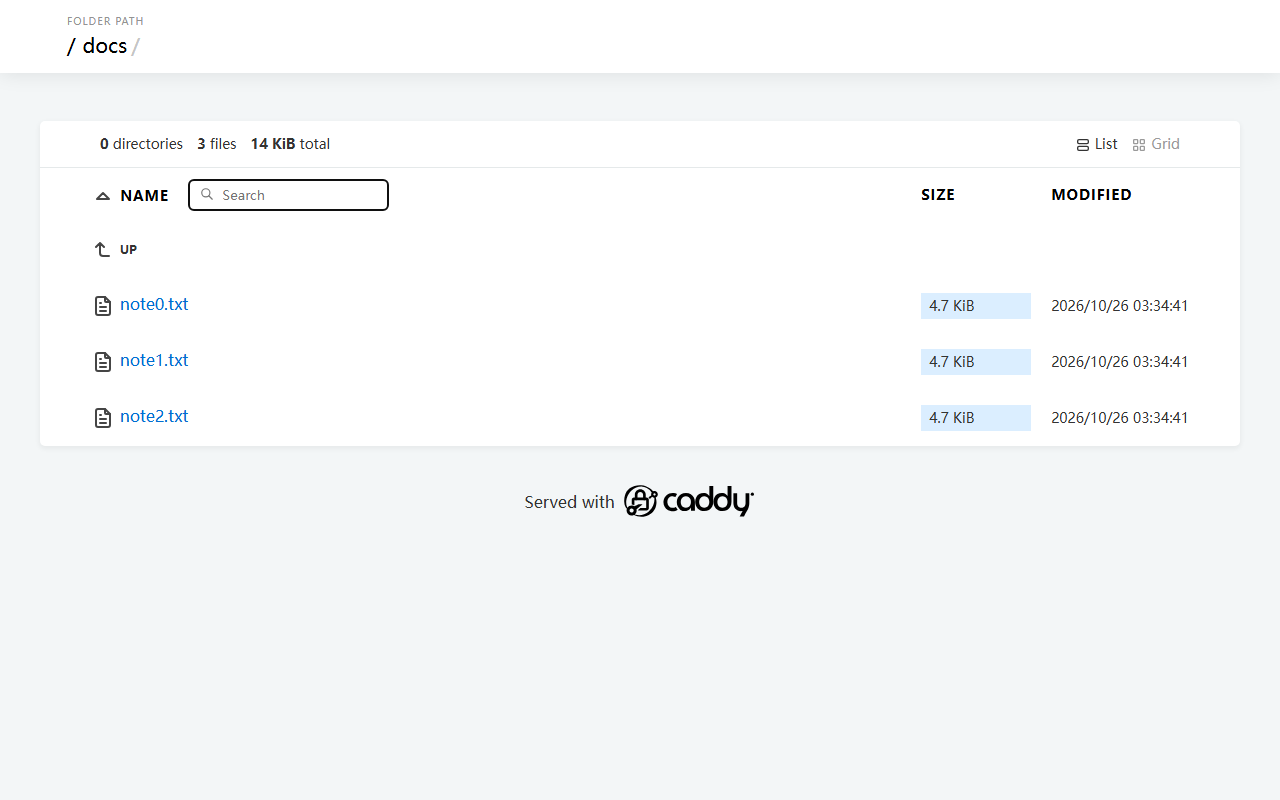This screenshot has height=800, width=1280.
Task: Go up to parent directory
Action: point(116,250)
